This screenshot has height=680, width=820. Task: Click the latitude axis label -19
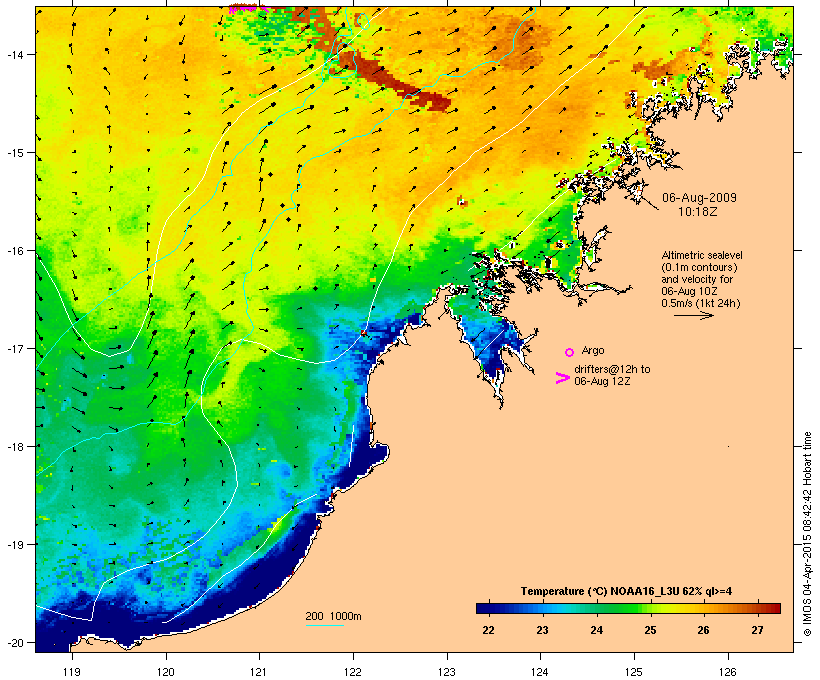tap(14, 544)
